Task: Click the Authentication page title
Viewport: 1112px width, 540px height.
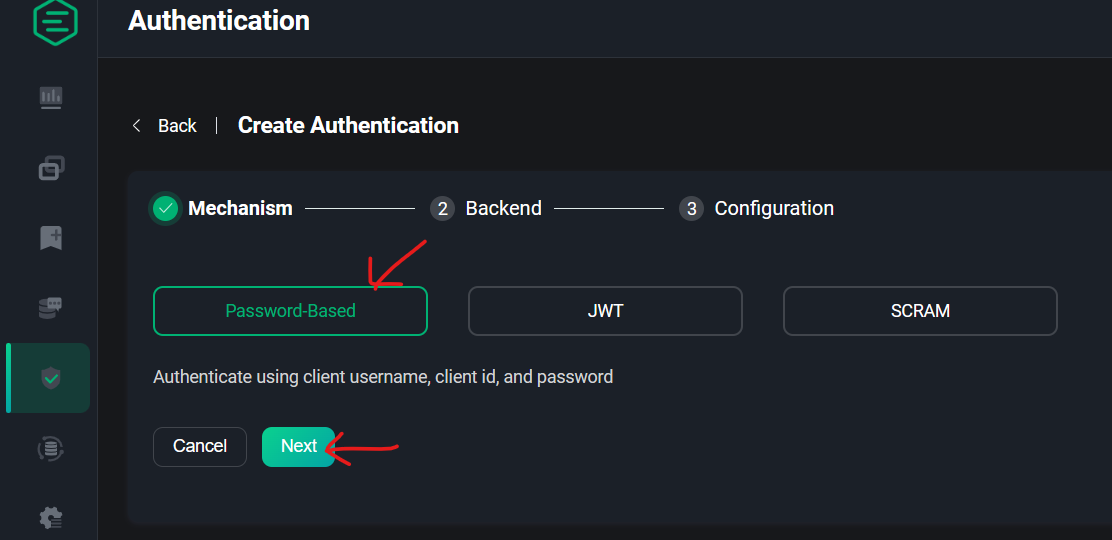Action: 218,21
